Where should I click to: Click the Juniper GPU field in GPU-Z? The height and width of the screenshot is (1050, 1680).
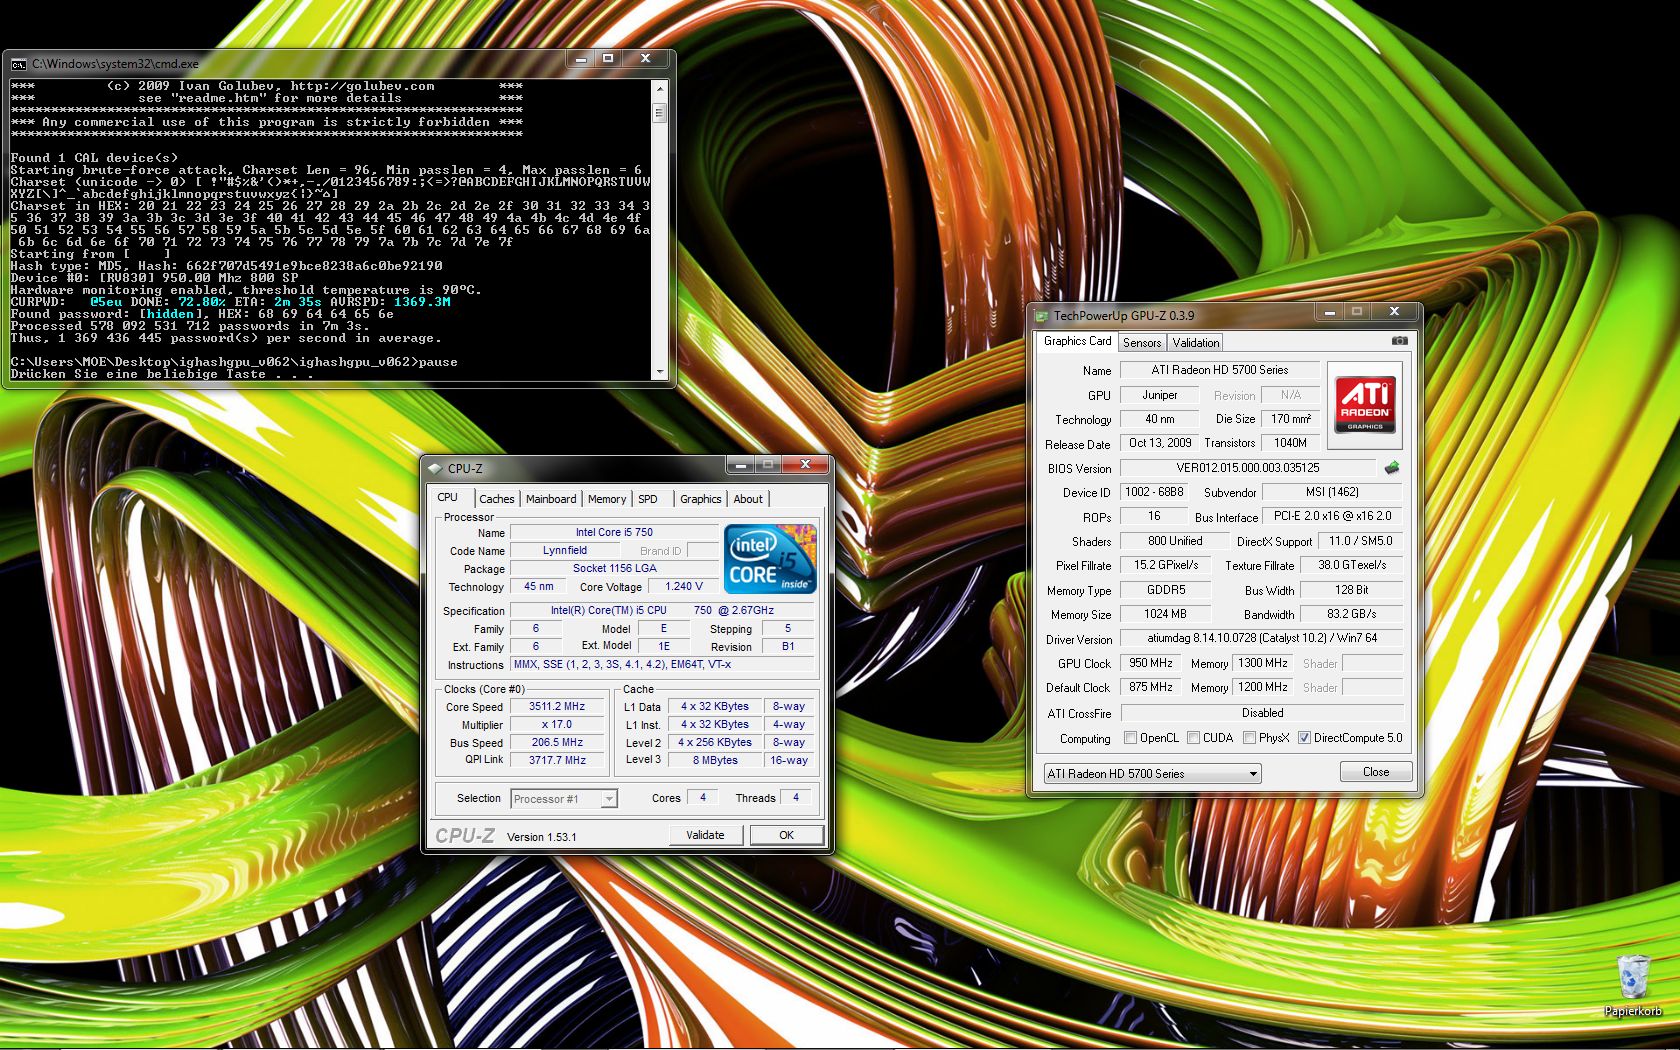[x=1160, y=395]
